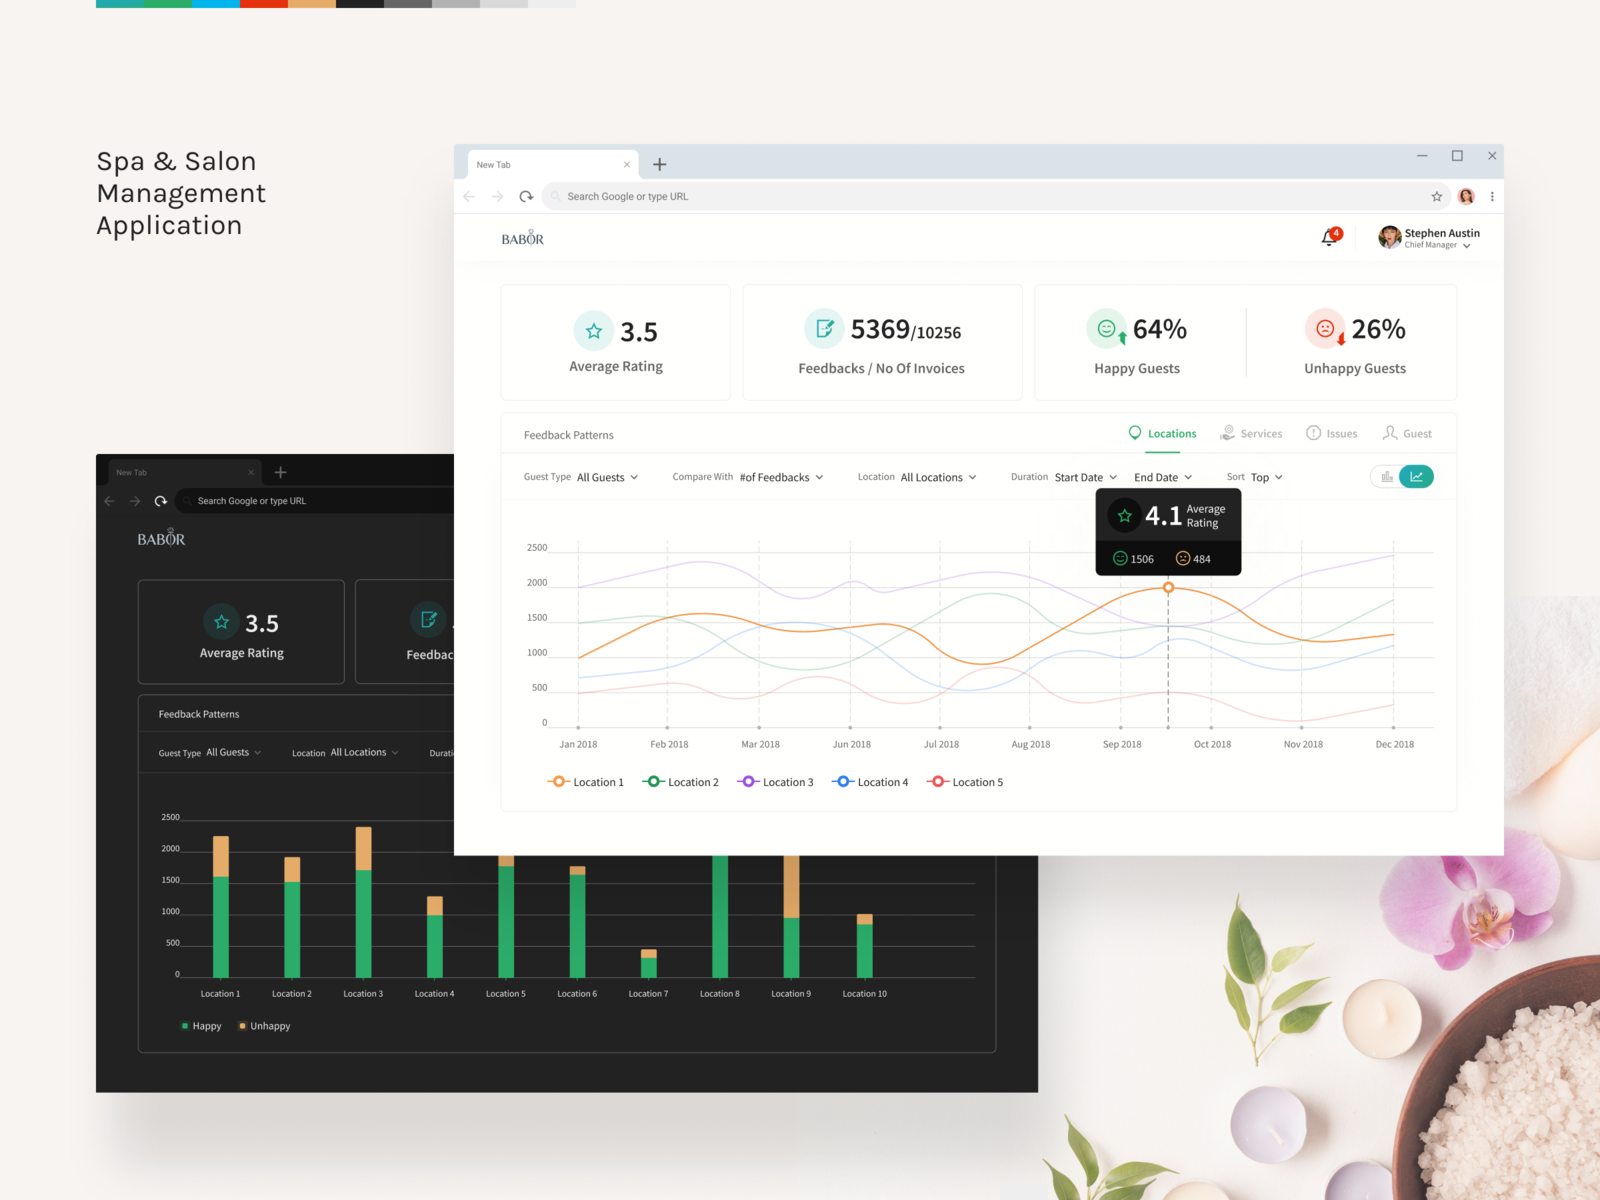Select the Locations map pin icon
1600x1200 pixels.
coord(1135,433)
